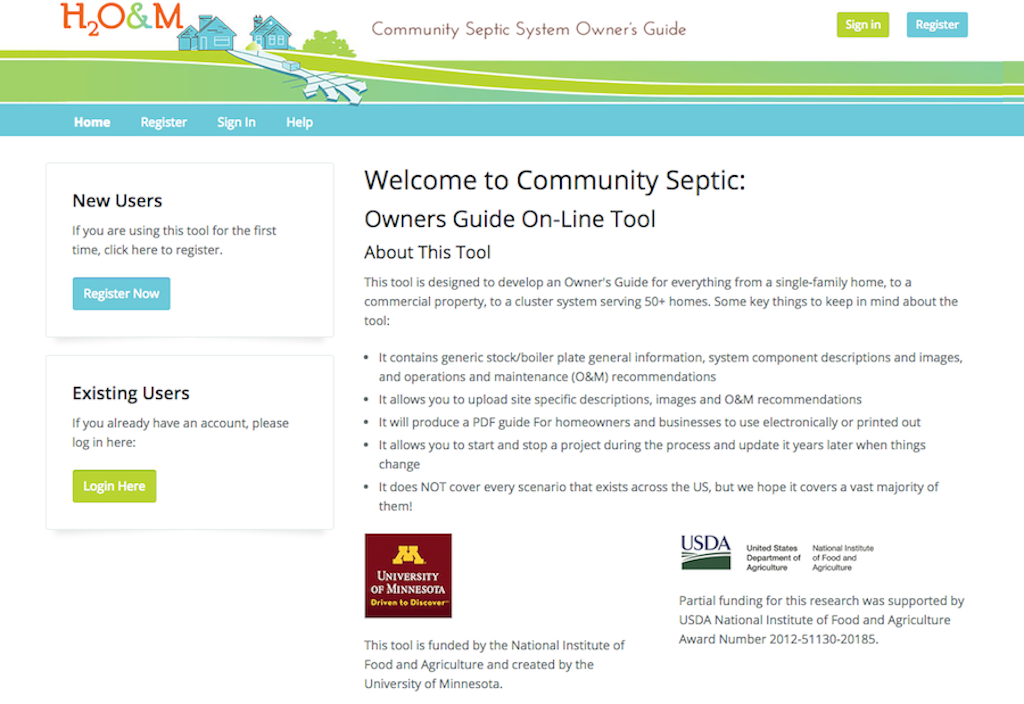The image size is (1024, 704).
Task: Click the 'Register' button in the header
Action: tap(937, 23)
